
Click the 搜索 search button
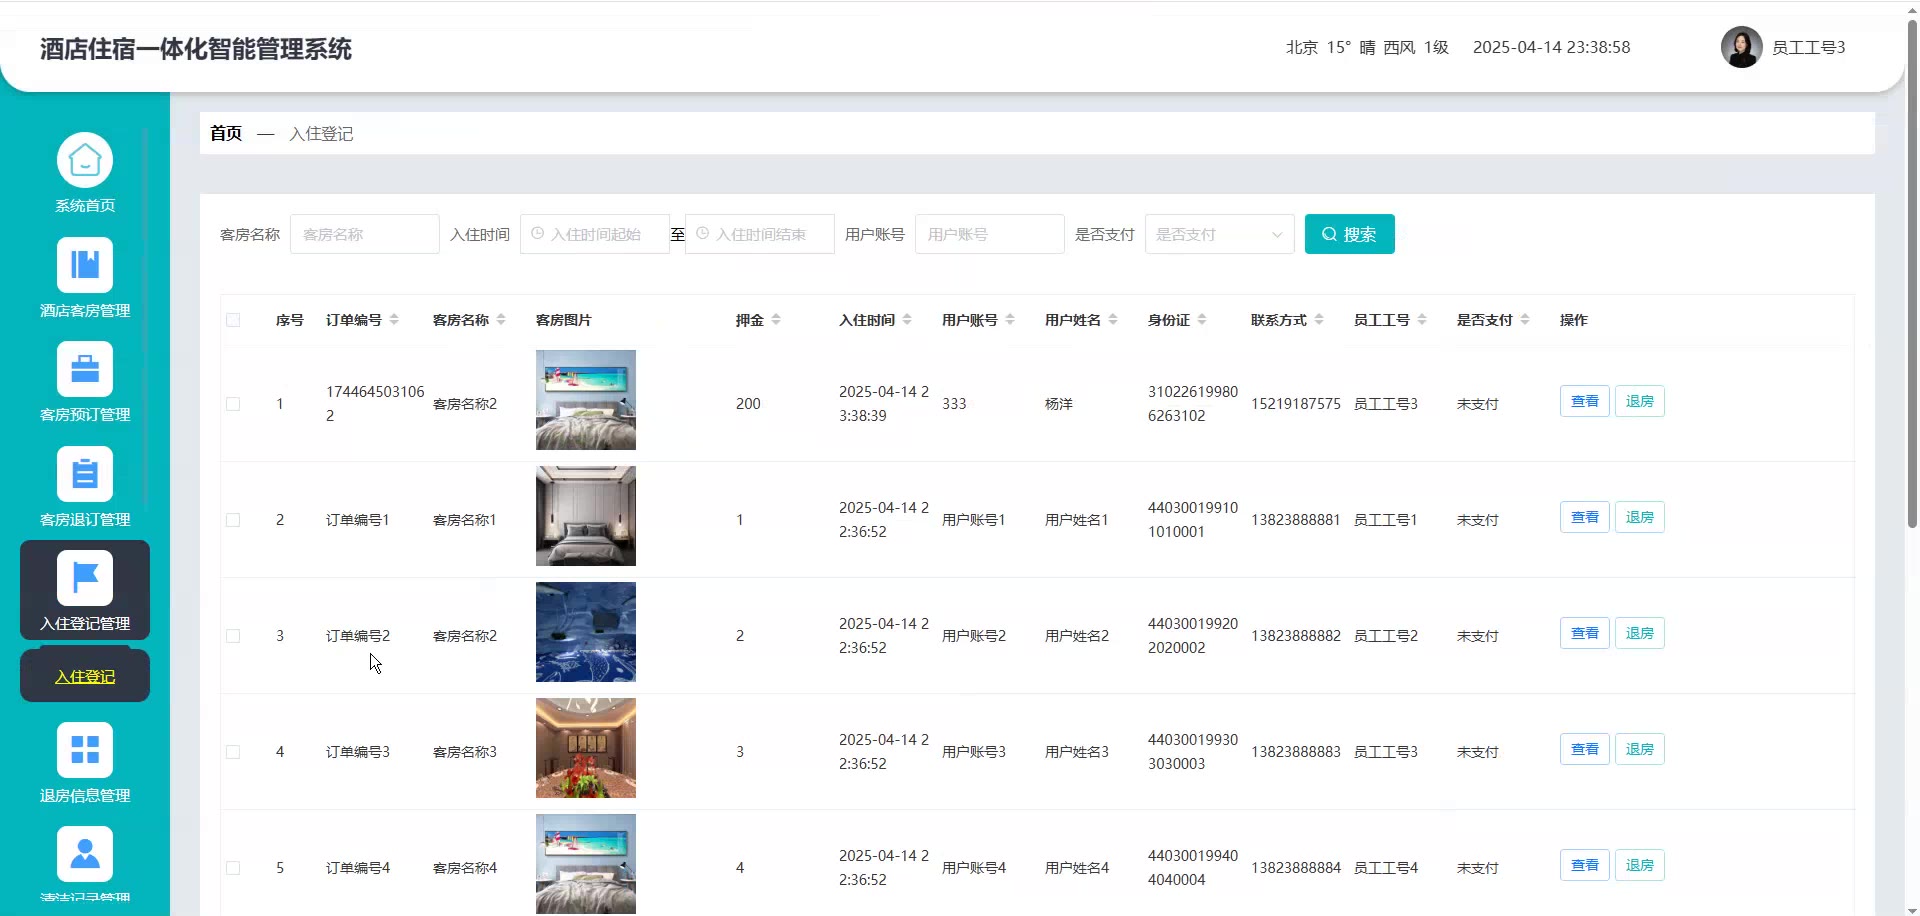click(x=1349, y=234)
